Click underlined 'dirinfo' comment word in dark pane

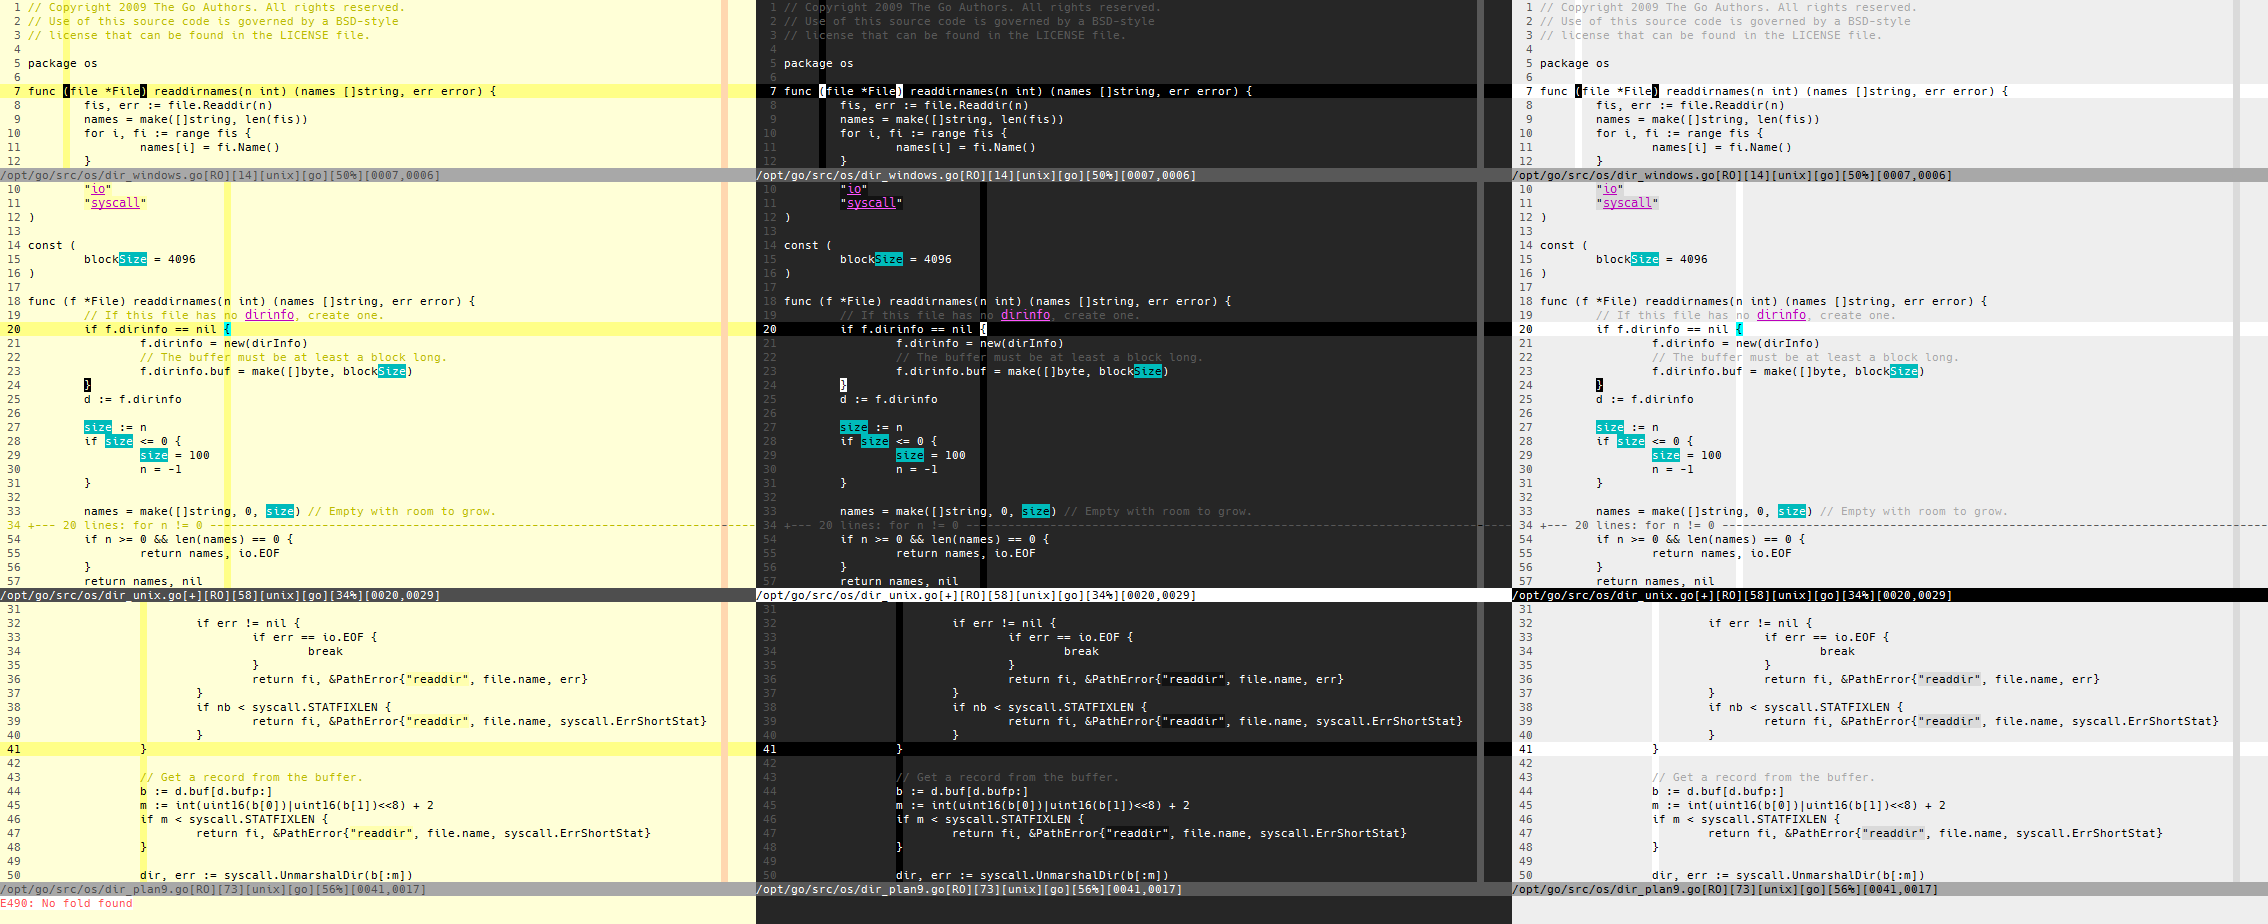click(1026, 315)
